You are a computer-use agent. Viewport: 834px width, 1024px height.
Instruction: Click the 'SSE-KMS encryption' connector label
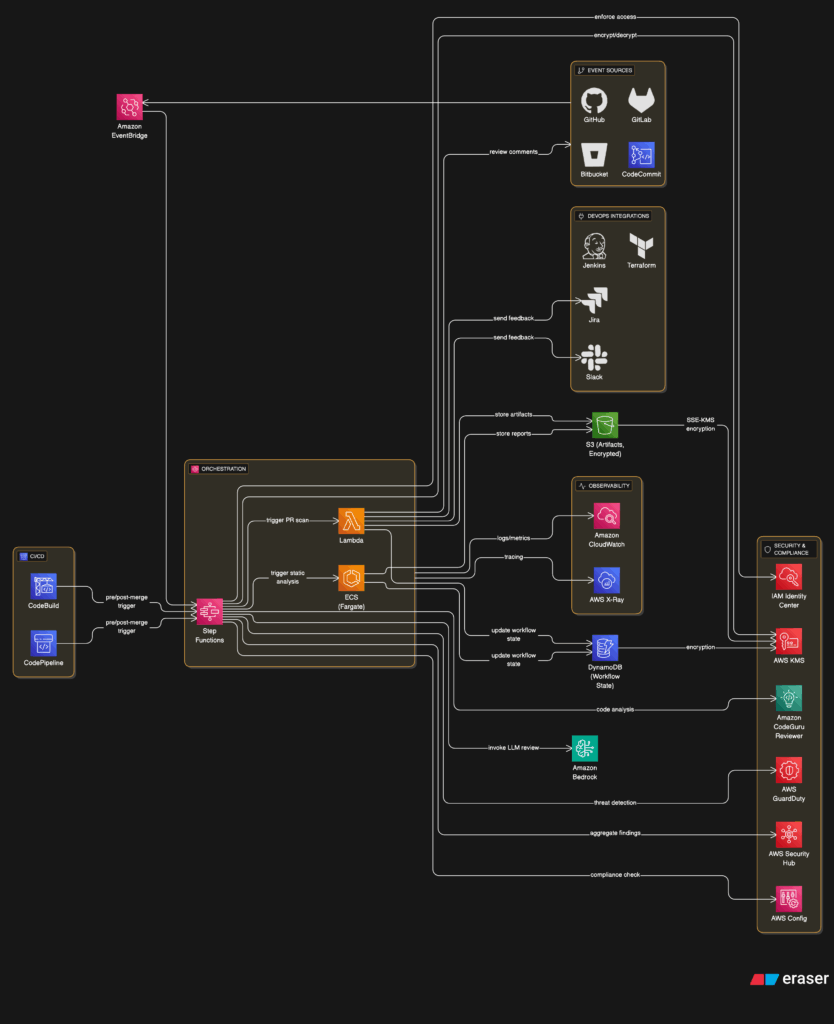700,424
